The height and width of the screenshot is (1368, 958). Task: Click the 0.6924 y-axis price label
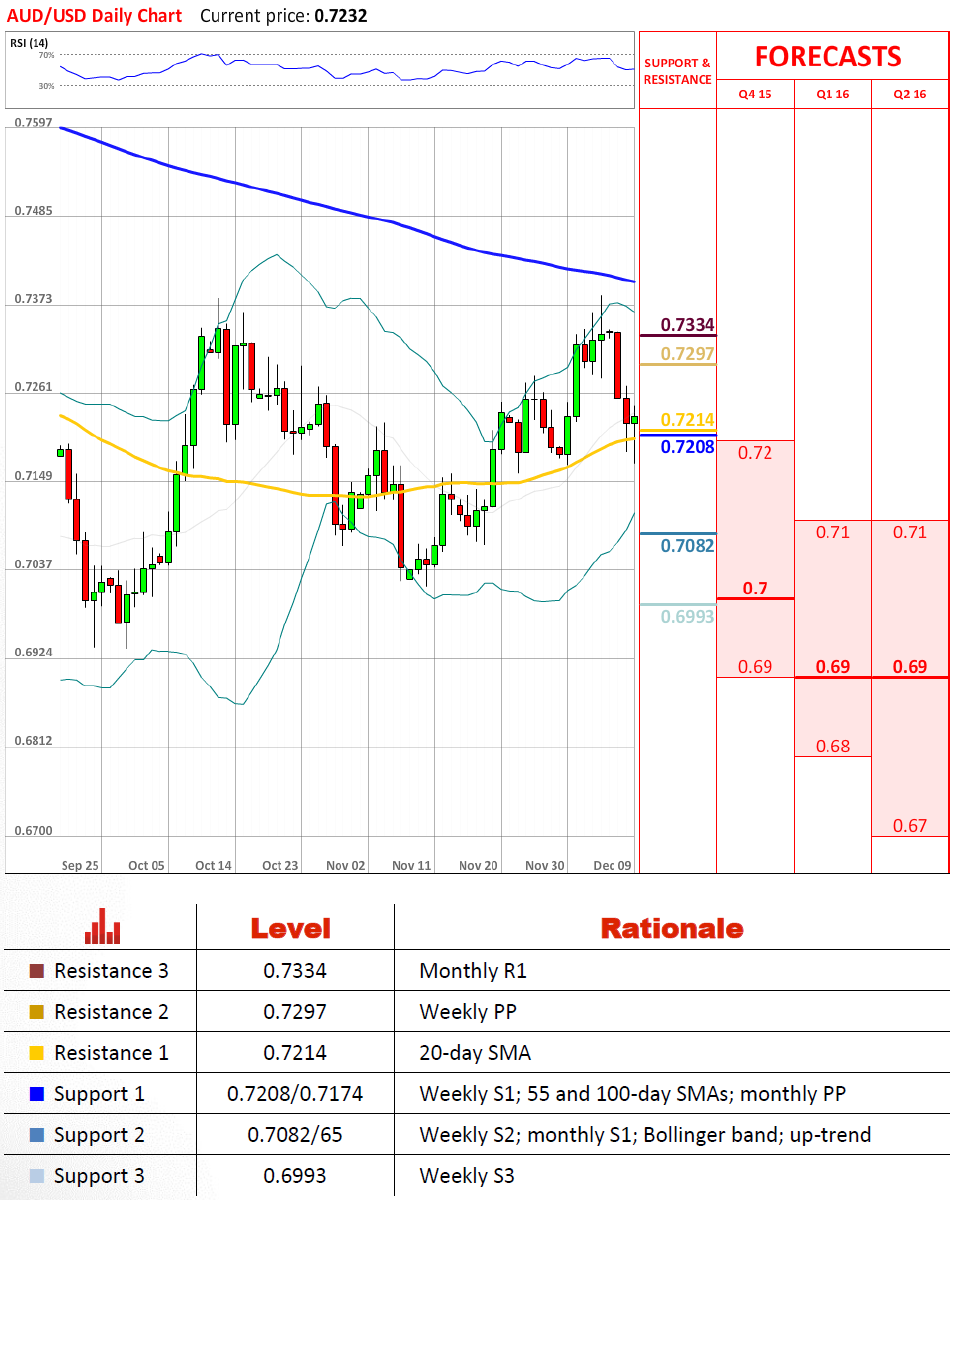click(x=33, y=652)
